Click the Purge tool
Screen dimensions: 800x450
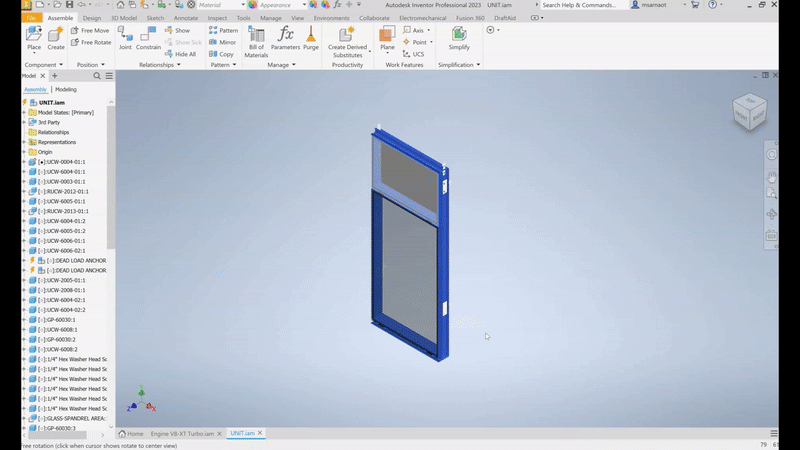pos(311,38)
